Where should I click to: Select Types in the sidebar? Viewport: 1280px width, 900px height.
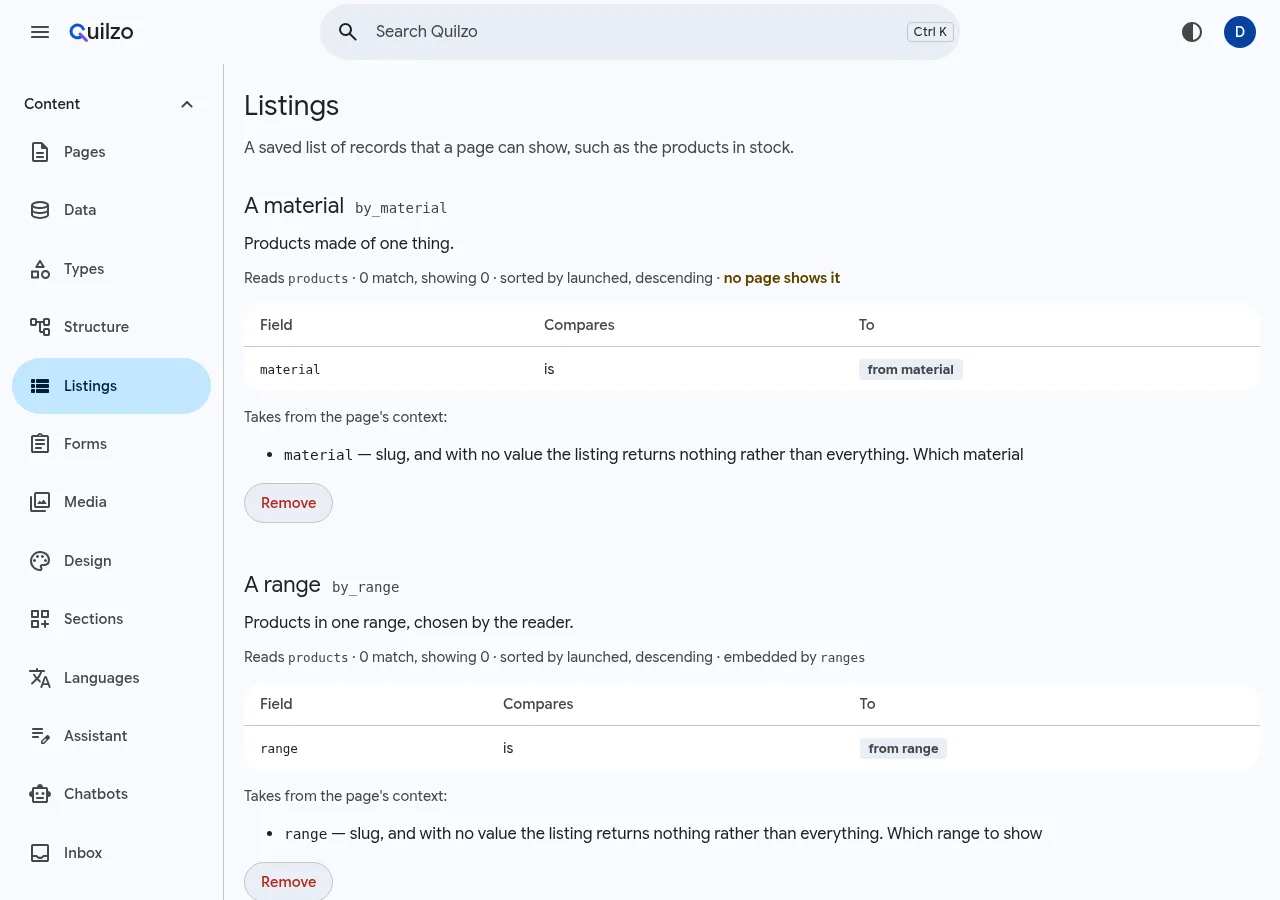111,269
